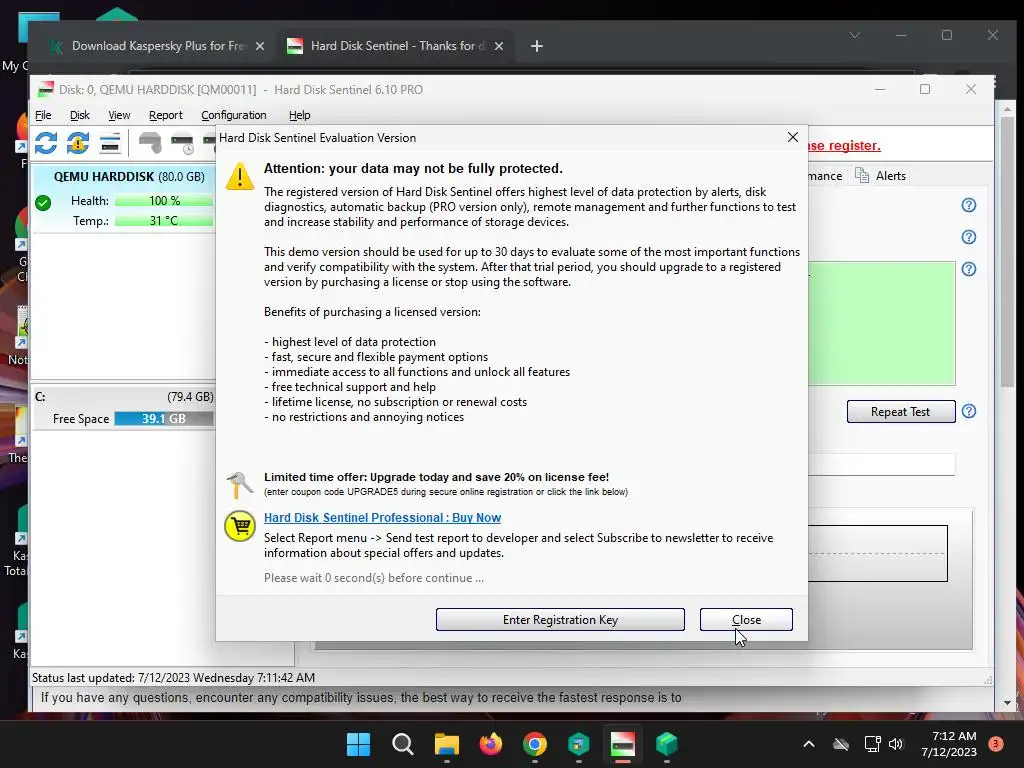
Task: Click the Free Space 39.1 GB bar
Action: (x=165, y=419)
